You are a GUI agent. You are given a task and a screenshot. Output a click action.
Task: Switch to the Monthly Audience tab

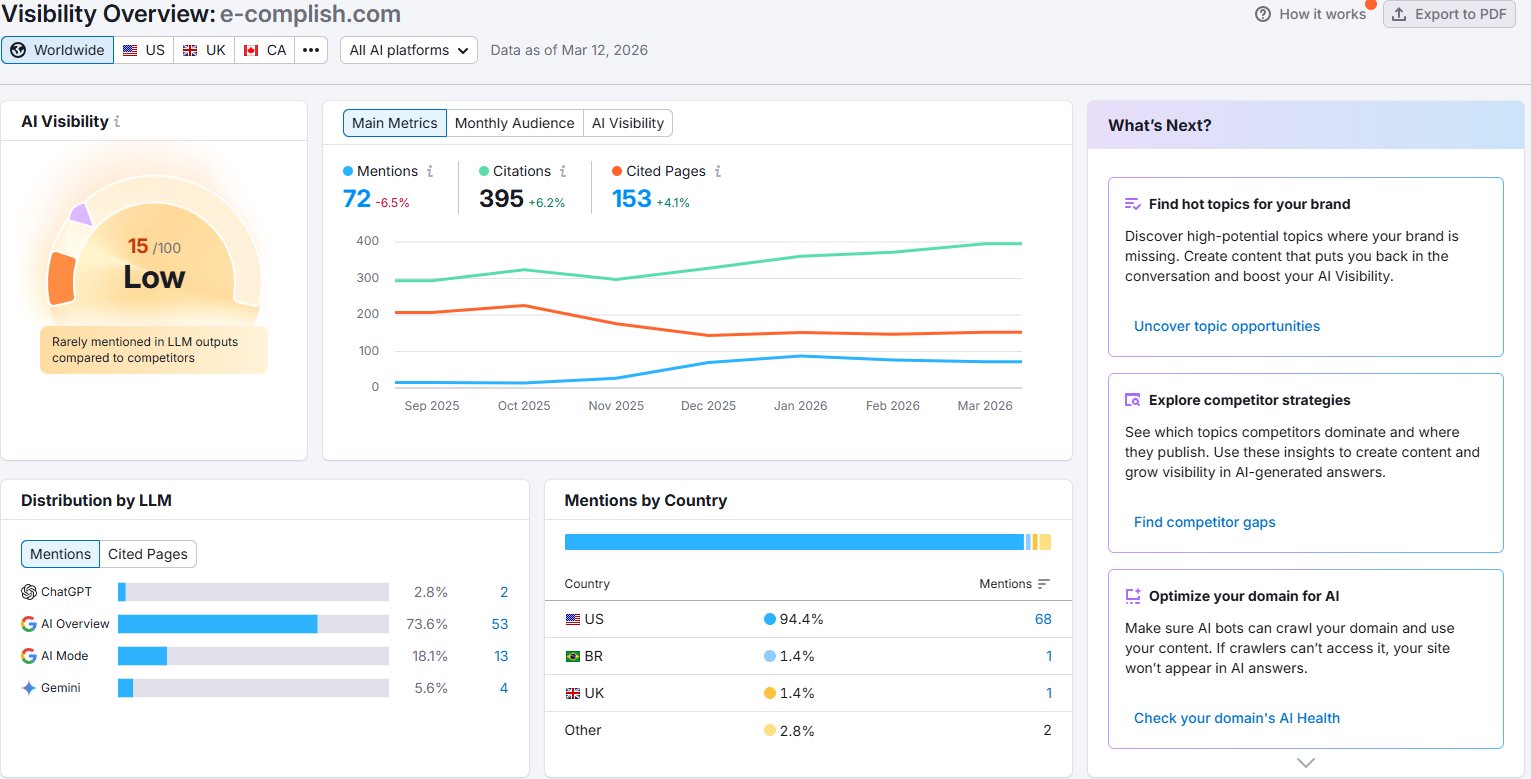(x=514, y=123)
